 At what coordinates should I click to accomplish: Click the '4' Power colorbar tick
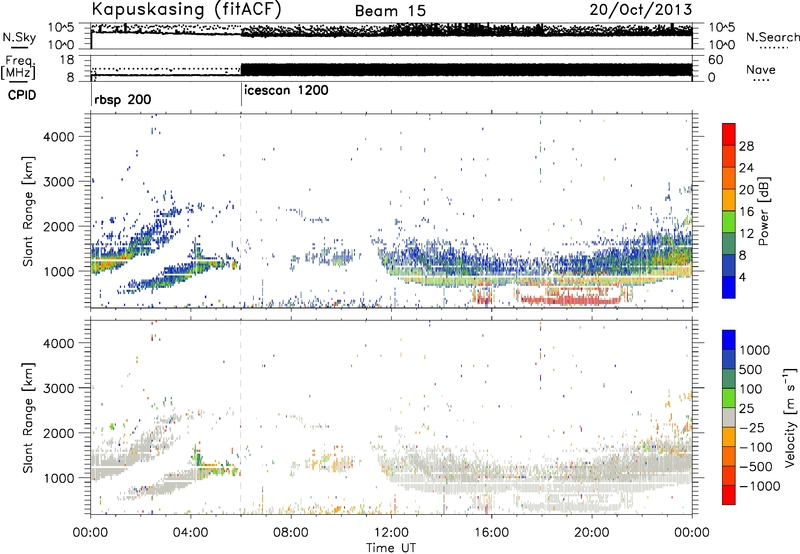pos(743,277)
